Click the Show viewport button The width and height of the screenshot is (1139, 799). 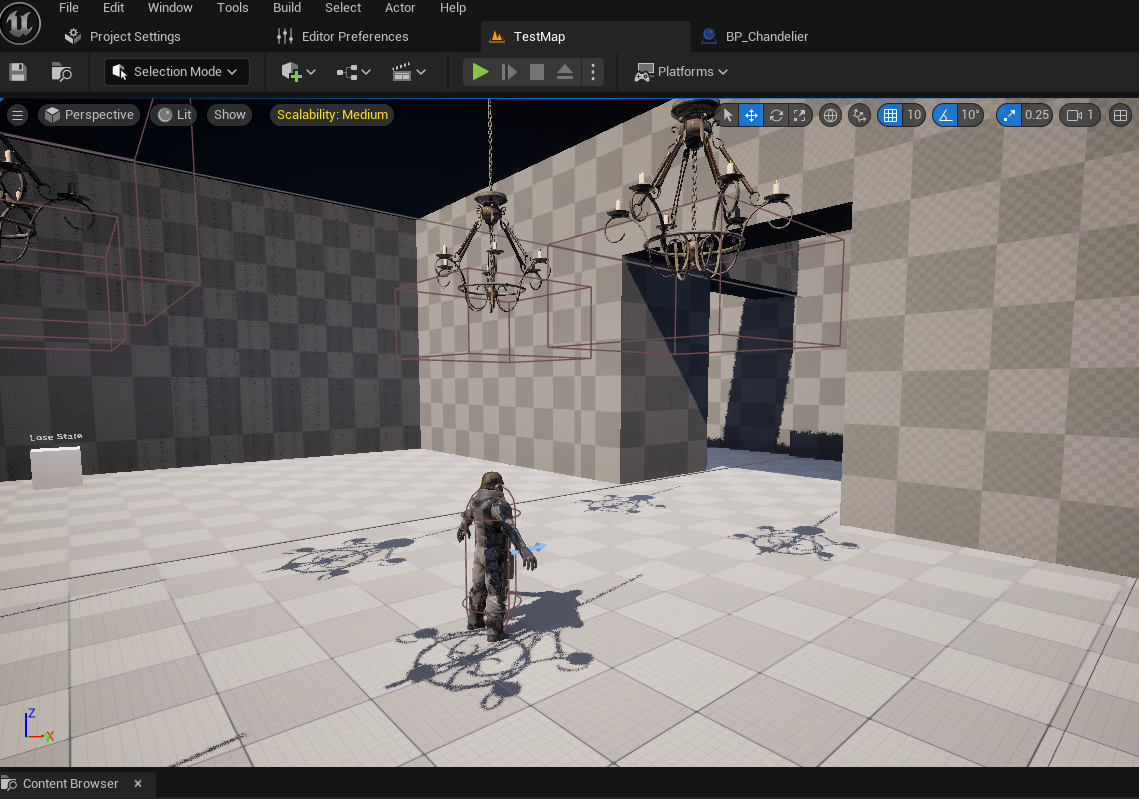click(x=229, y=115)
